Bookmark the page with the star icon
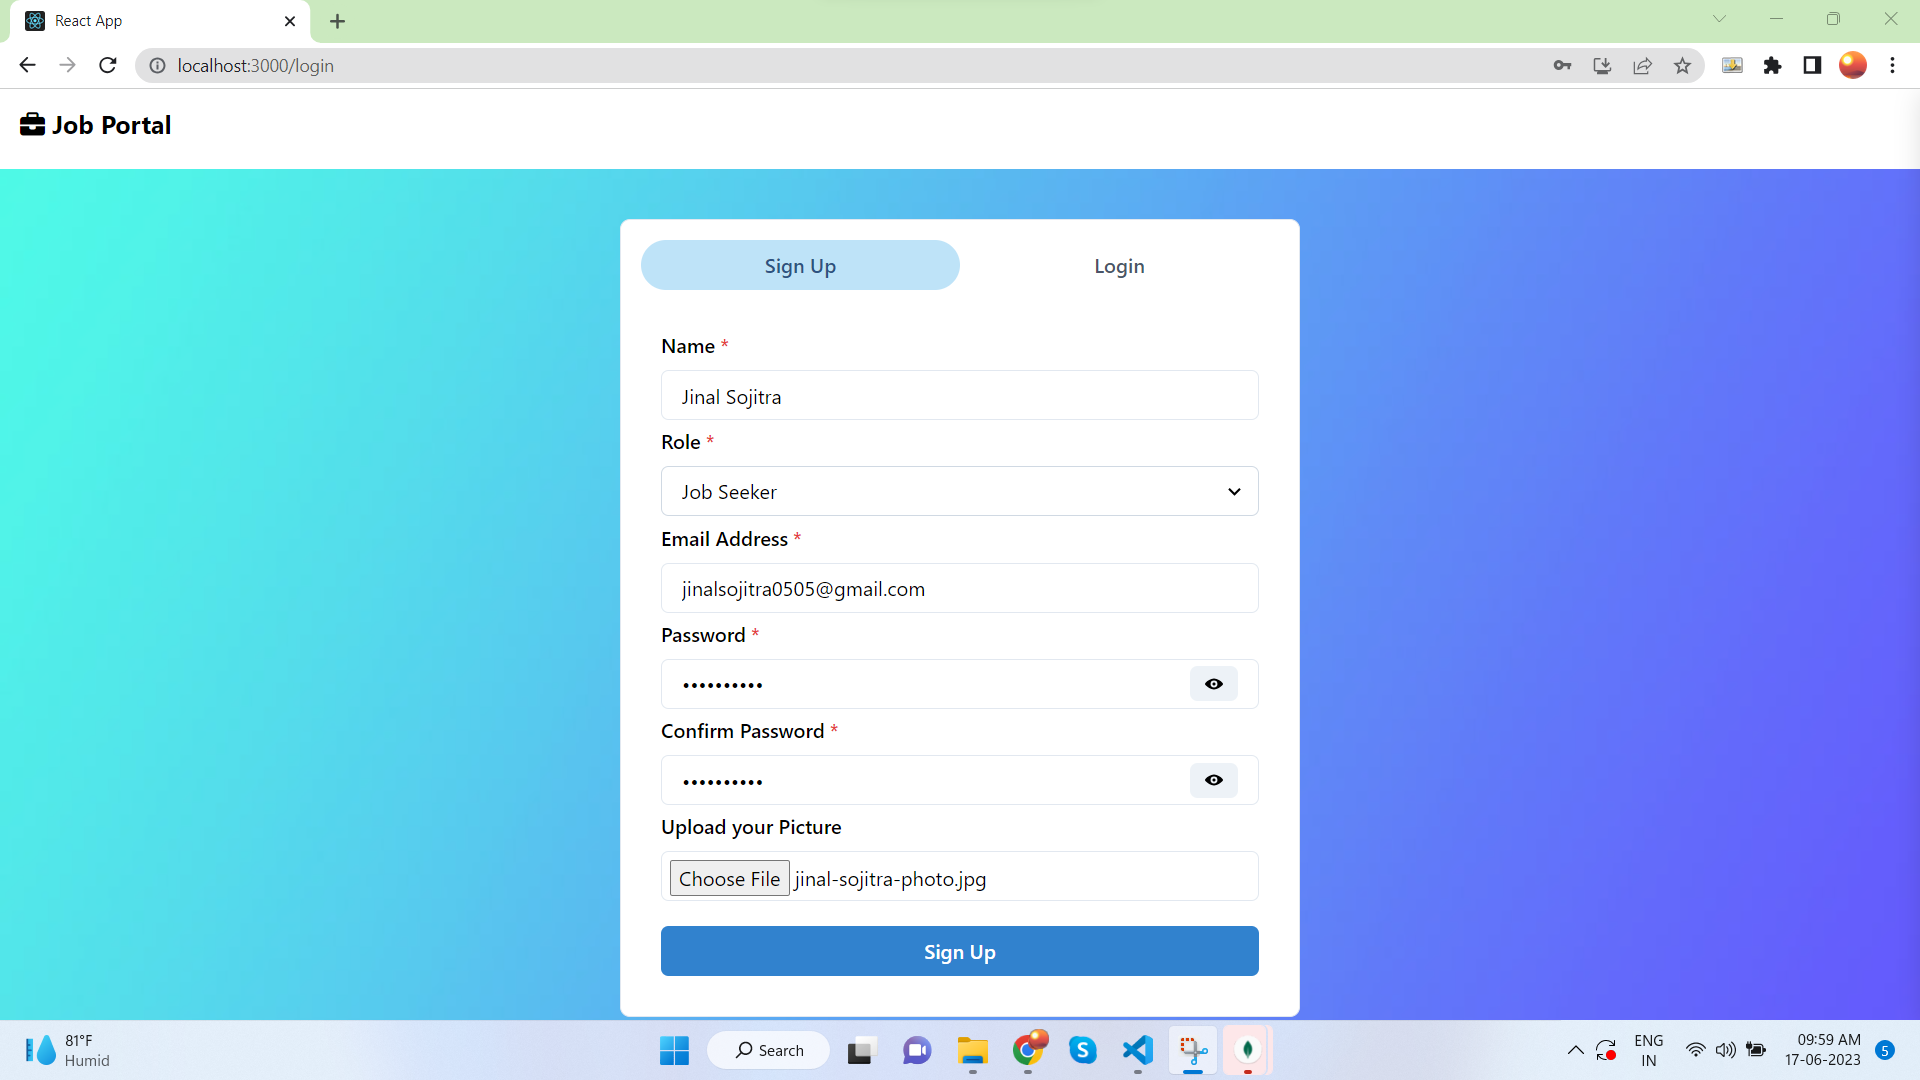This screenshot has height=1080, width=1920. tap(1683, 65)
